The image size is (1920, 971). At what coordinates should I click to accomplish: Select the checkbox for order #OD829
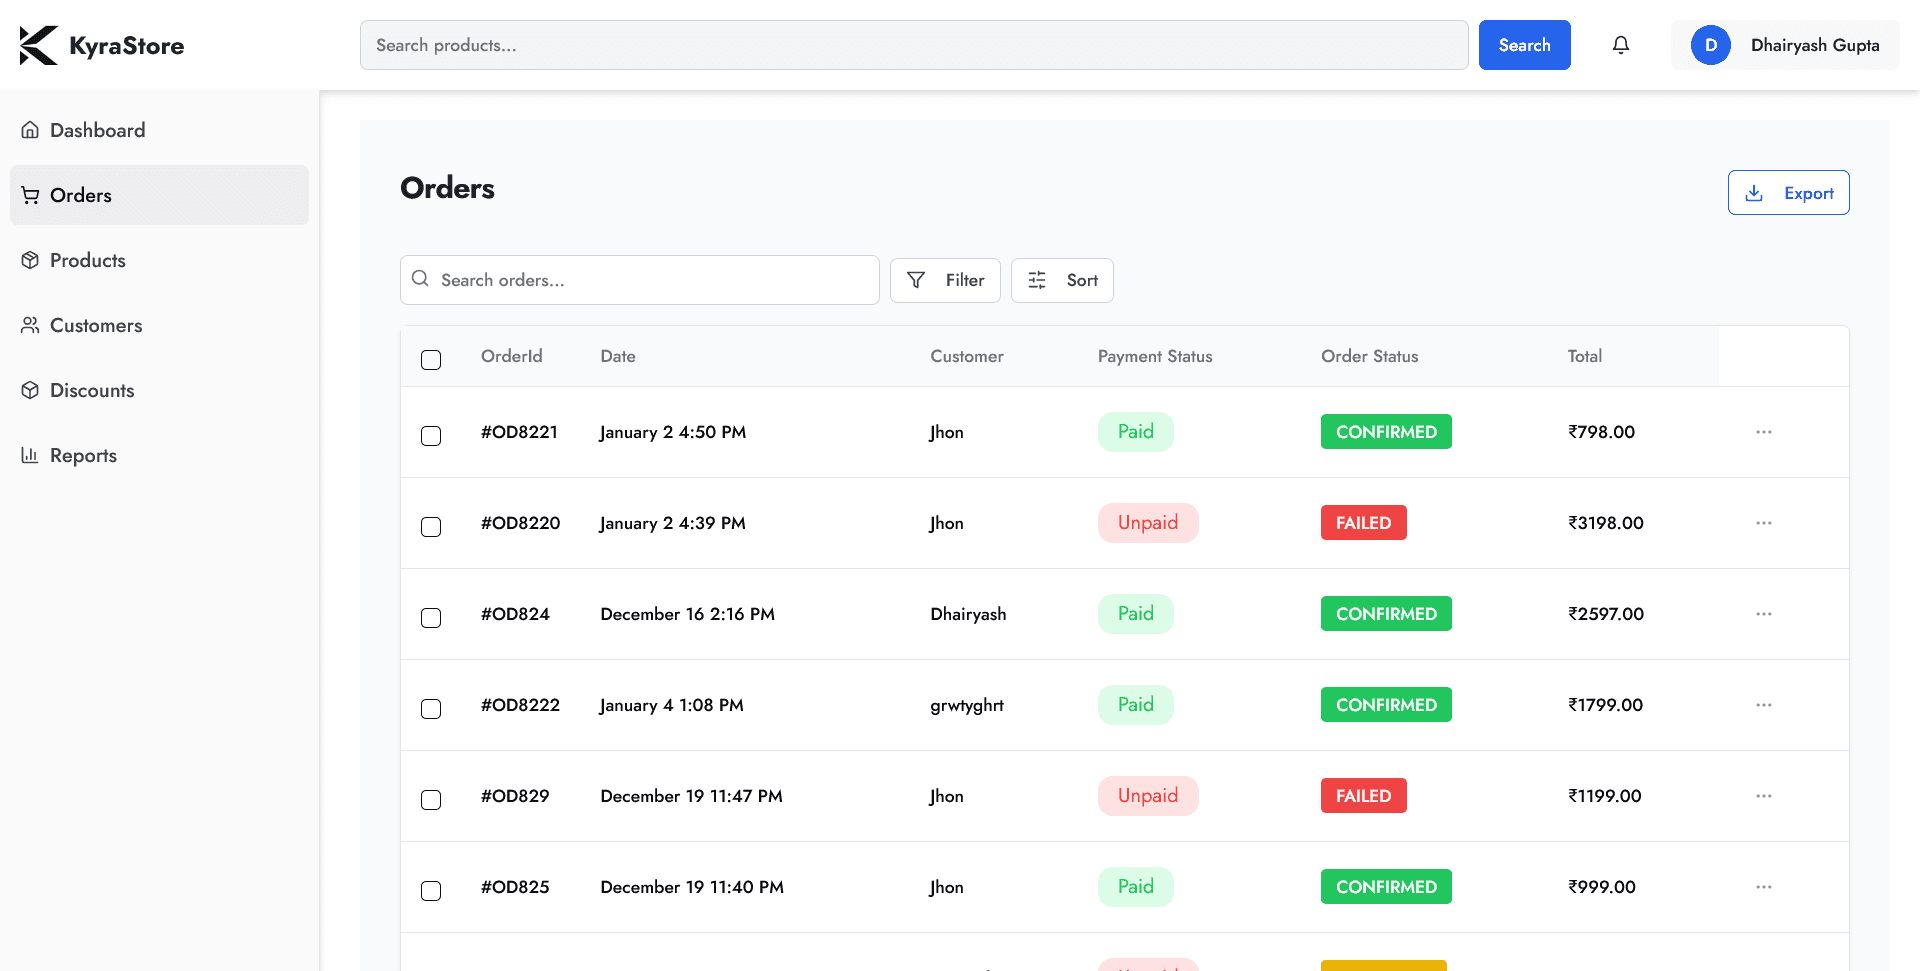point(431,800)
